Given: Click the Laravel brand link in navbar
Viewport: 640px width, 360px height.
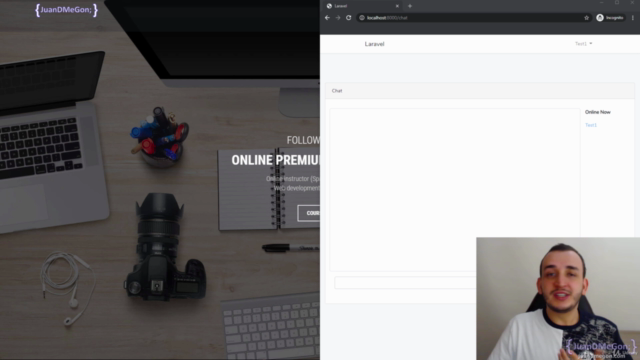Looking at the screenshot, I should click(374, 44).
